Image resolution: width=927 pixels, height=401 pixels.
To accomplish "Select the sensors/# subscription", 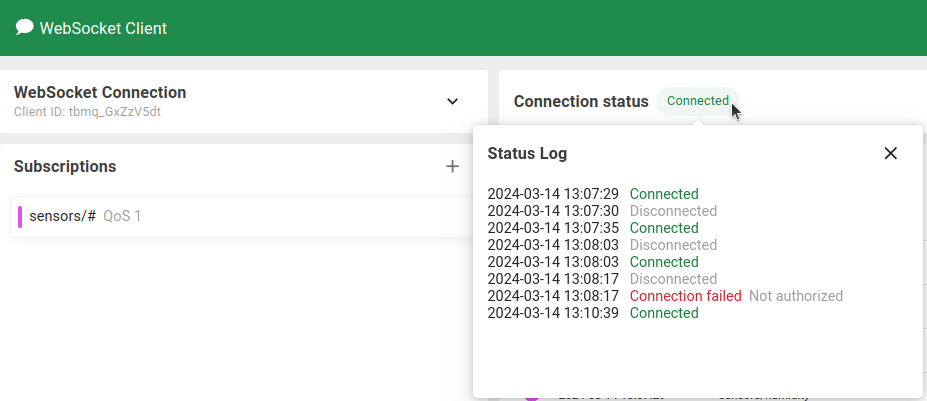I will 63,216.
